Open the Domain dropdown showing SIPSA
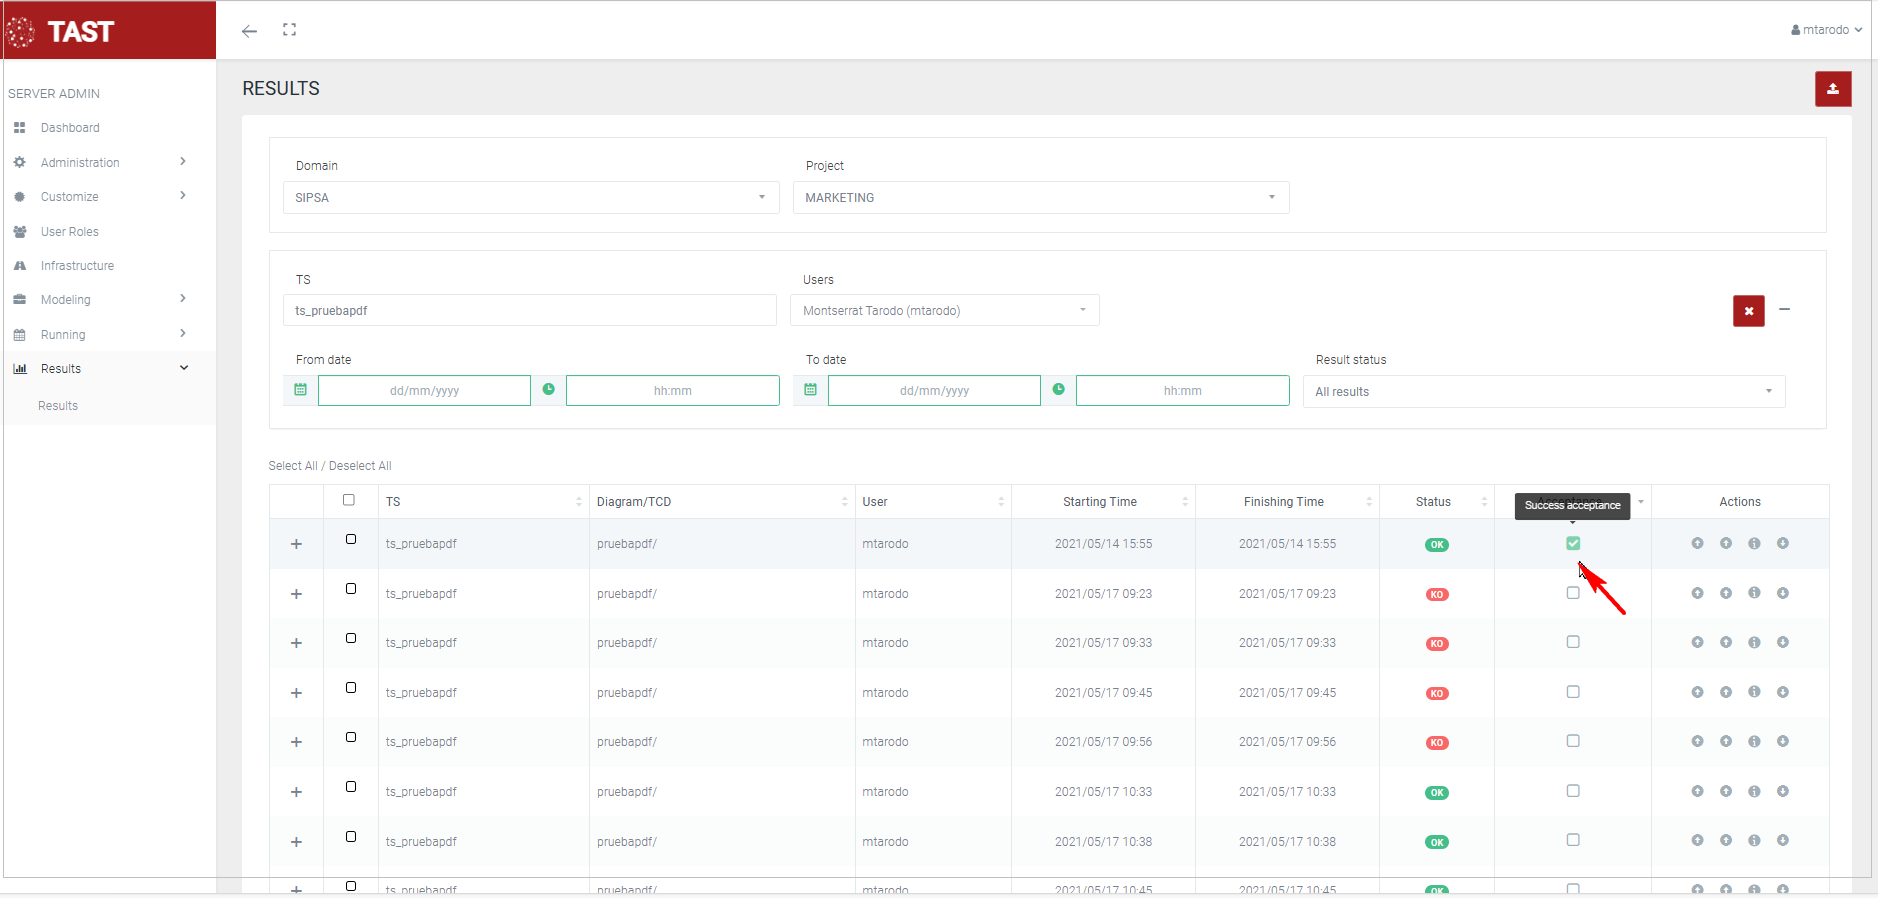1878x898 pixels. [530, 198]
